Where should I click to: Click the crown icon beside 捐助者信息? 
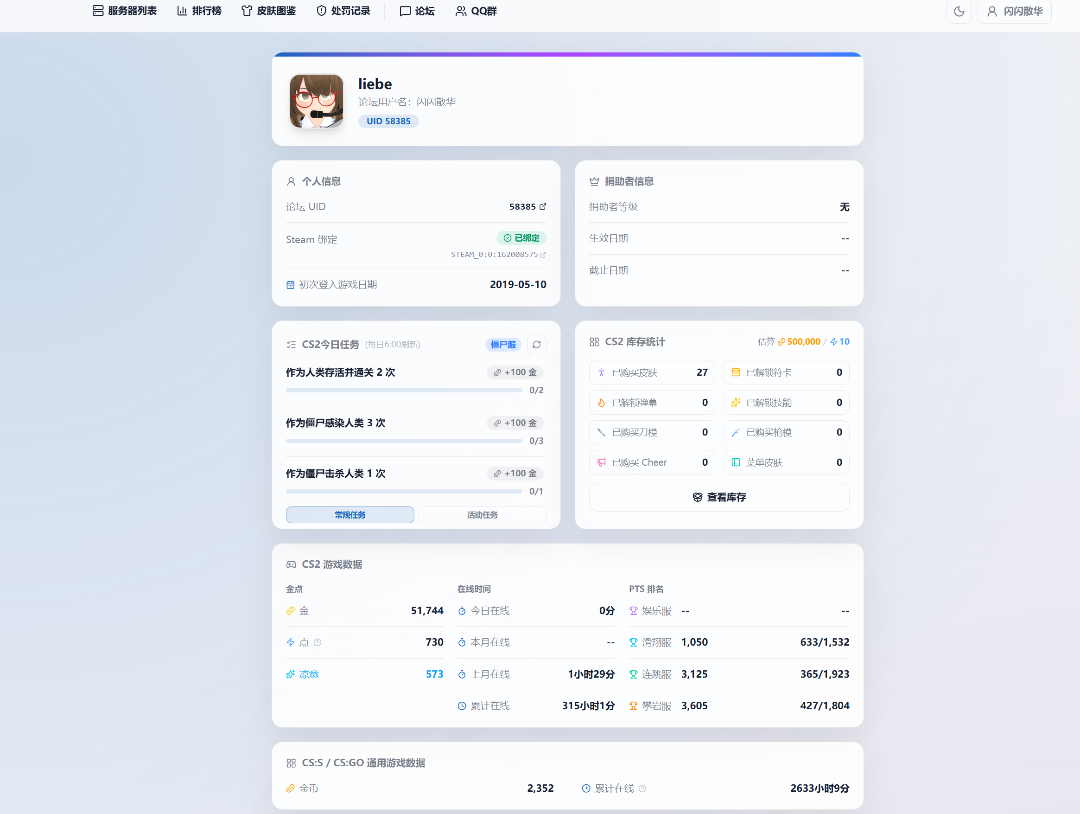[594, 182]
